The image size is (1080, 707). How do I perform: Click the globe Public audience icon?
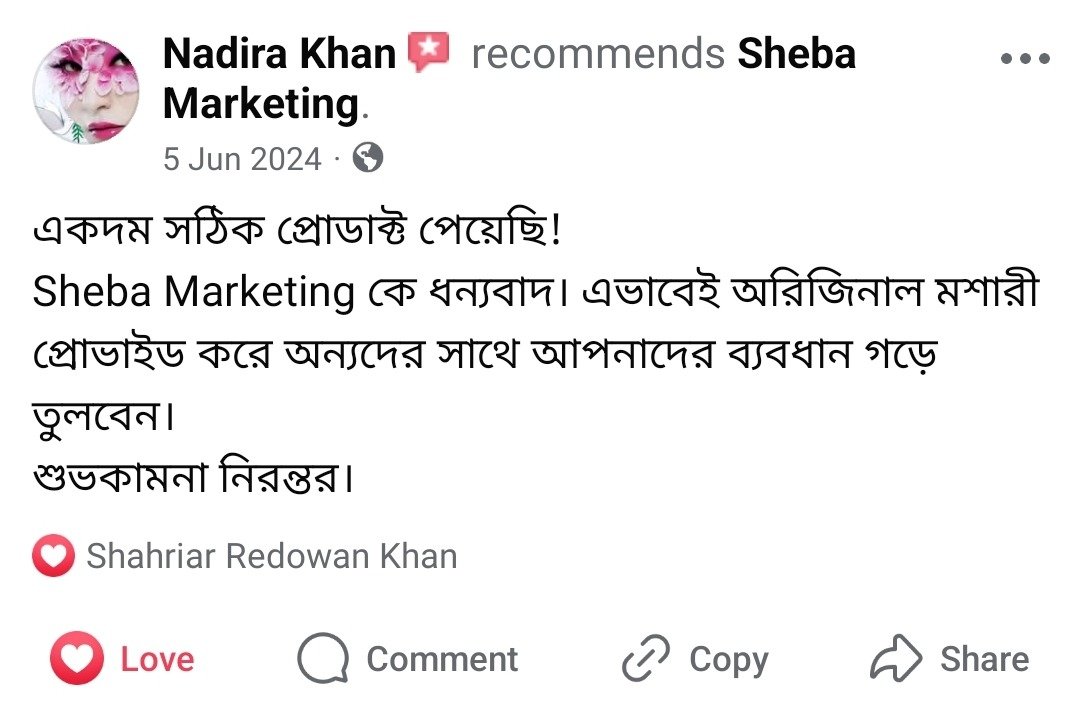tap(368, 158)
